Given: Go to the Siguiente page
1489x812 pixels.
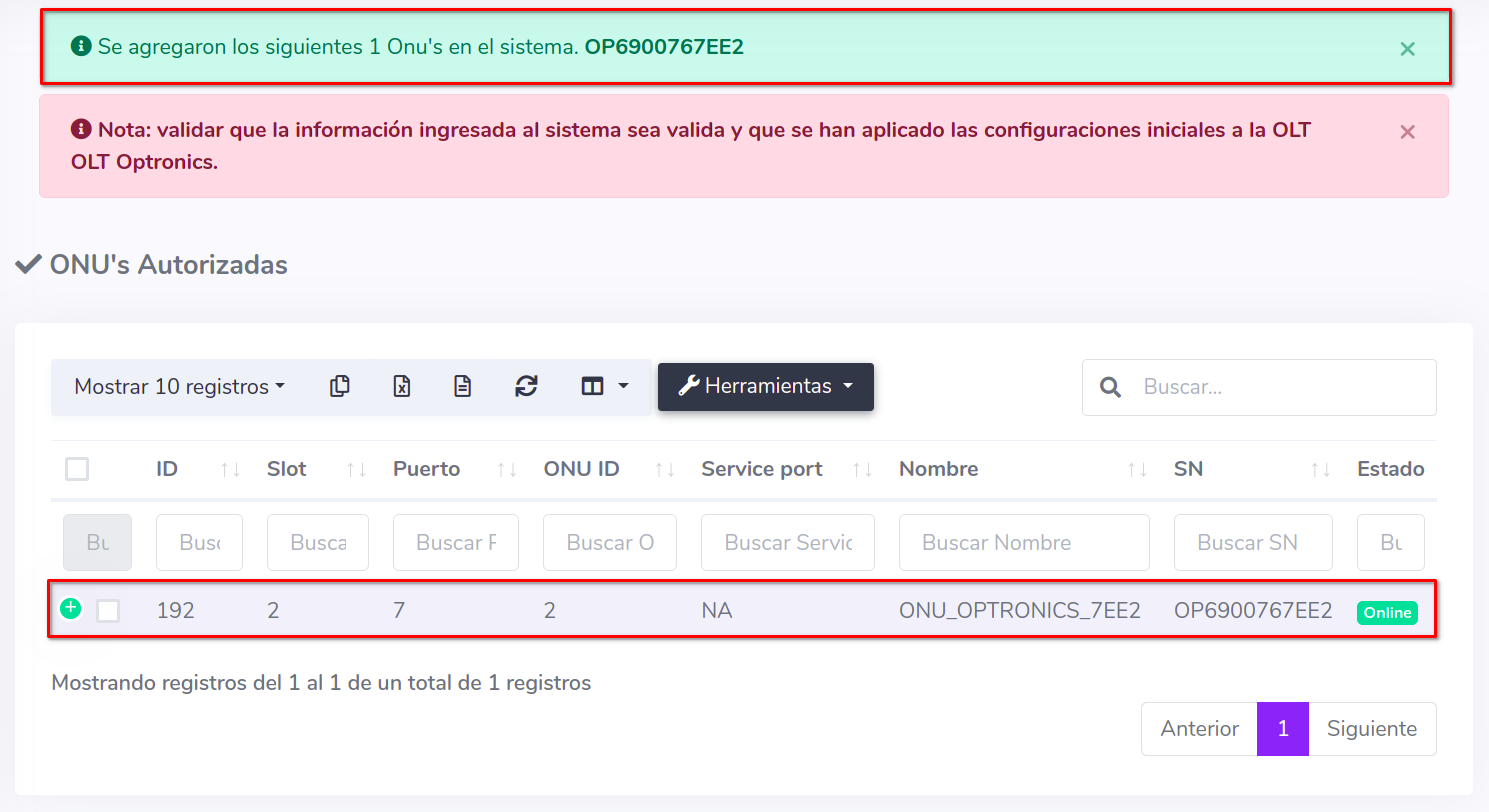Looking at the screenshot, I should pyautogui.click(x=1371, y=729).
